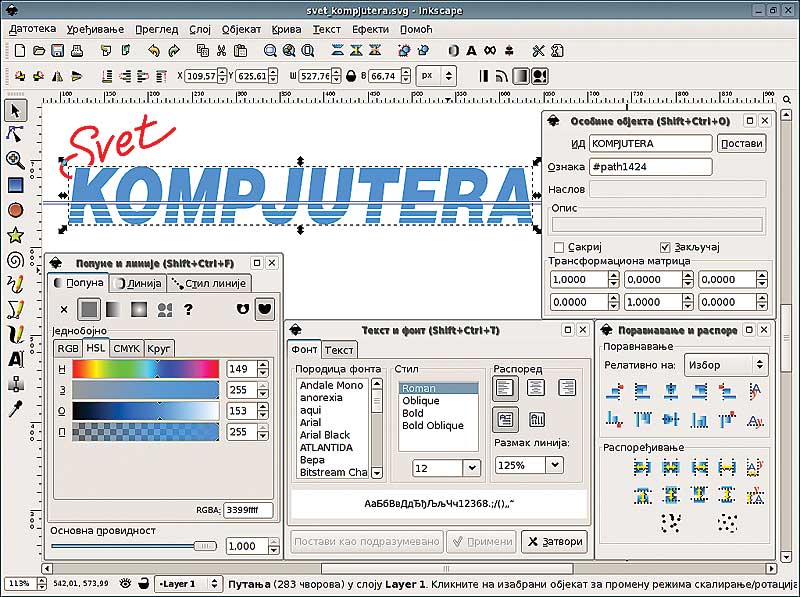This screenshot has width=800, height=597.
Task: Open the px units dropdown
Action: click(x=437, y=76)
